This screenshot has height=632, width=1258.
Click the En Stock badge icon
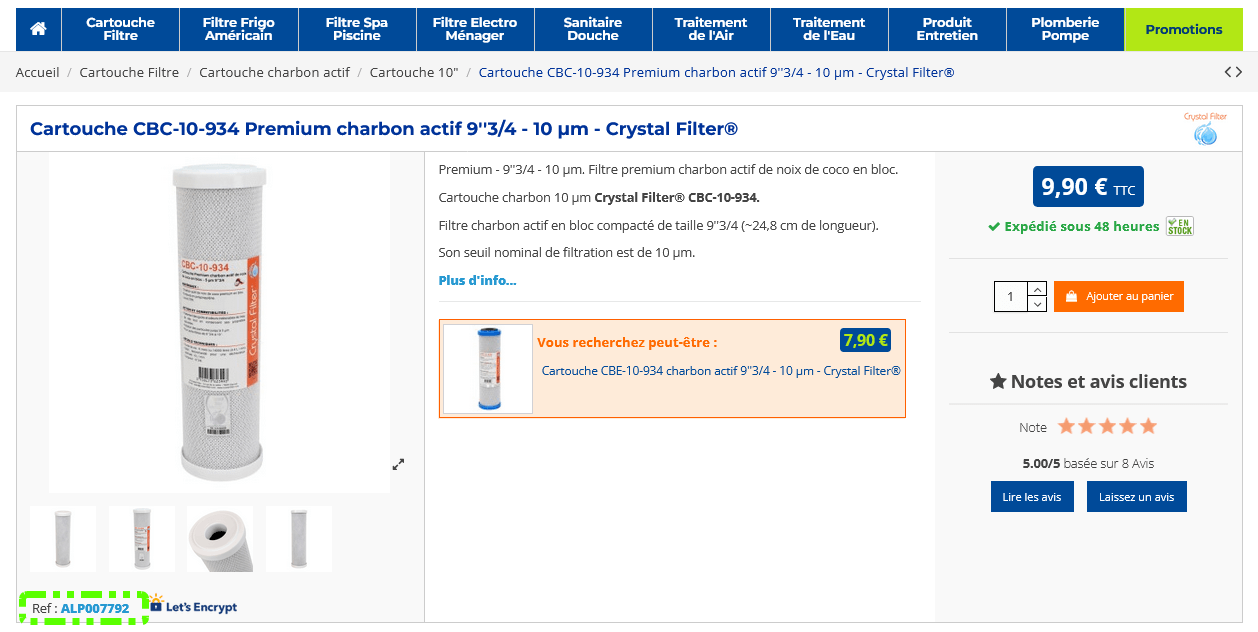pyautogui.click(x=1180, y=226)
